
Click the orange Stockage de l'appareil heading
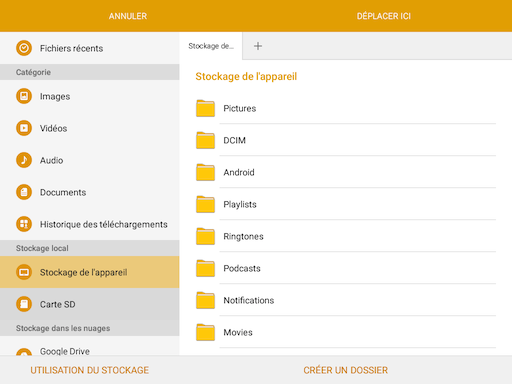pos(246,76)
